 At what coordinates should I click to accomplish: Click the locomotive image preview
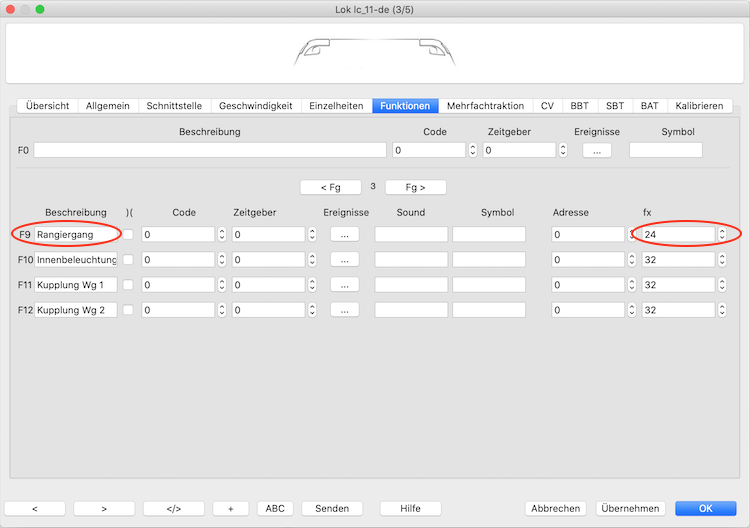click(x=374, y=51)
